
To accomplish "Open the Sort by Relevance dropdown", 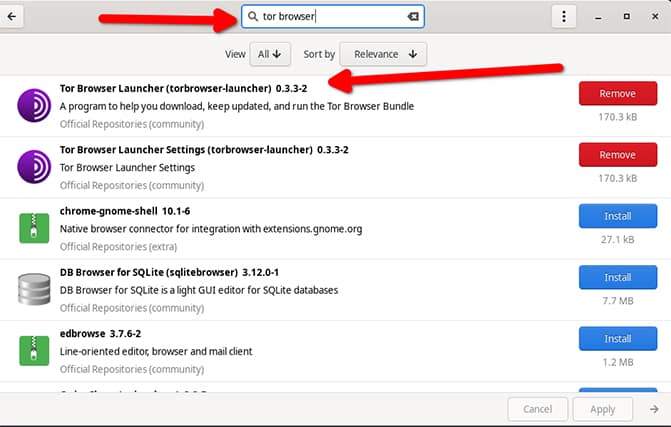I will coord(383,54).
